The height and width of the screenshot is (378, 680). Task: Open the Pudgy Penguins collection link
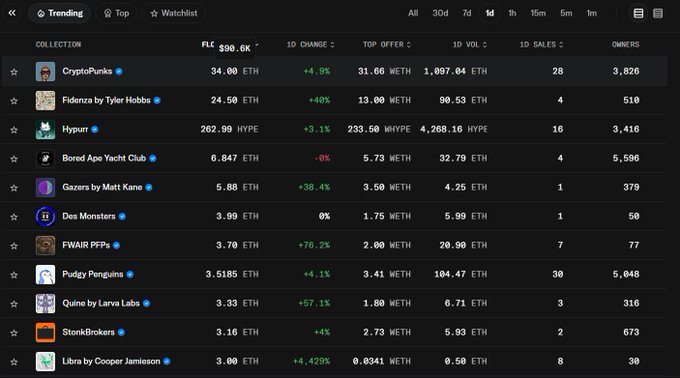(93, 274)
